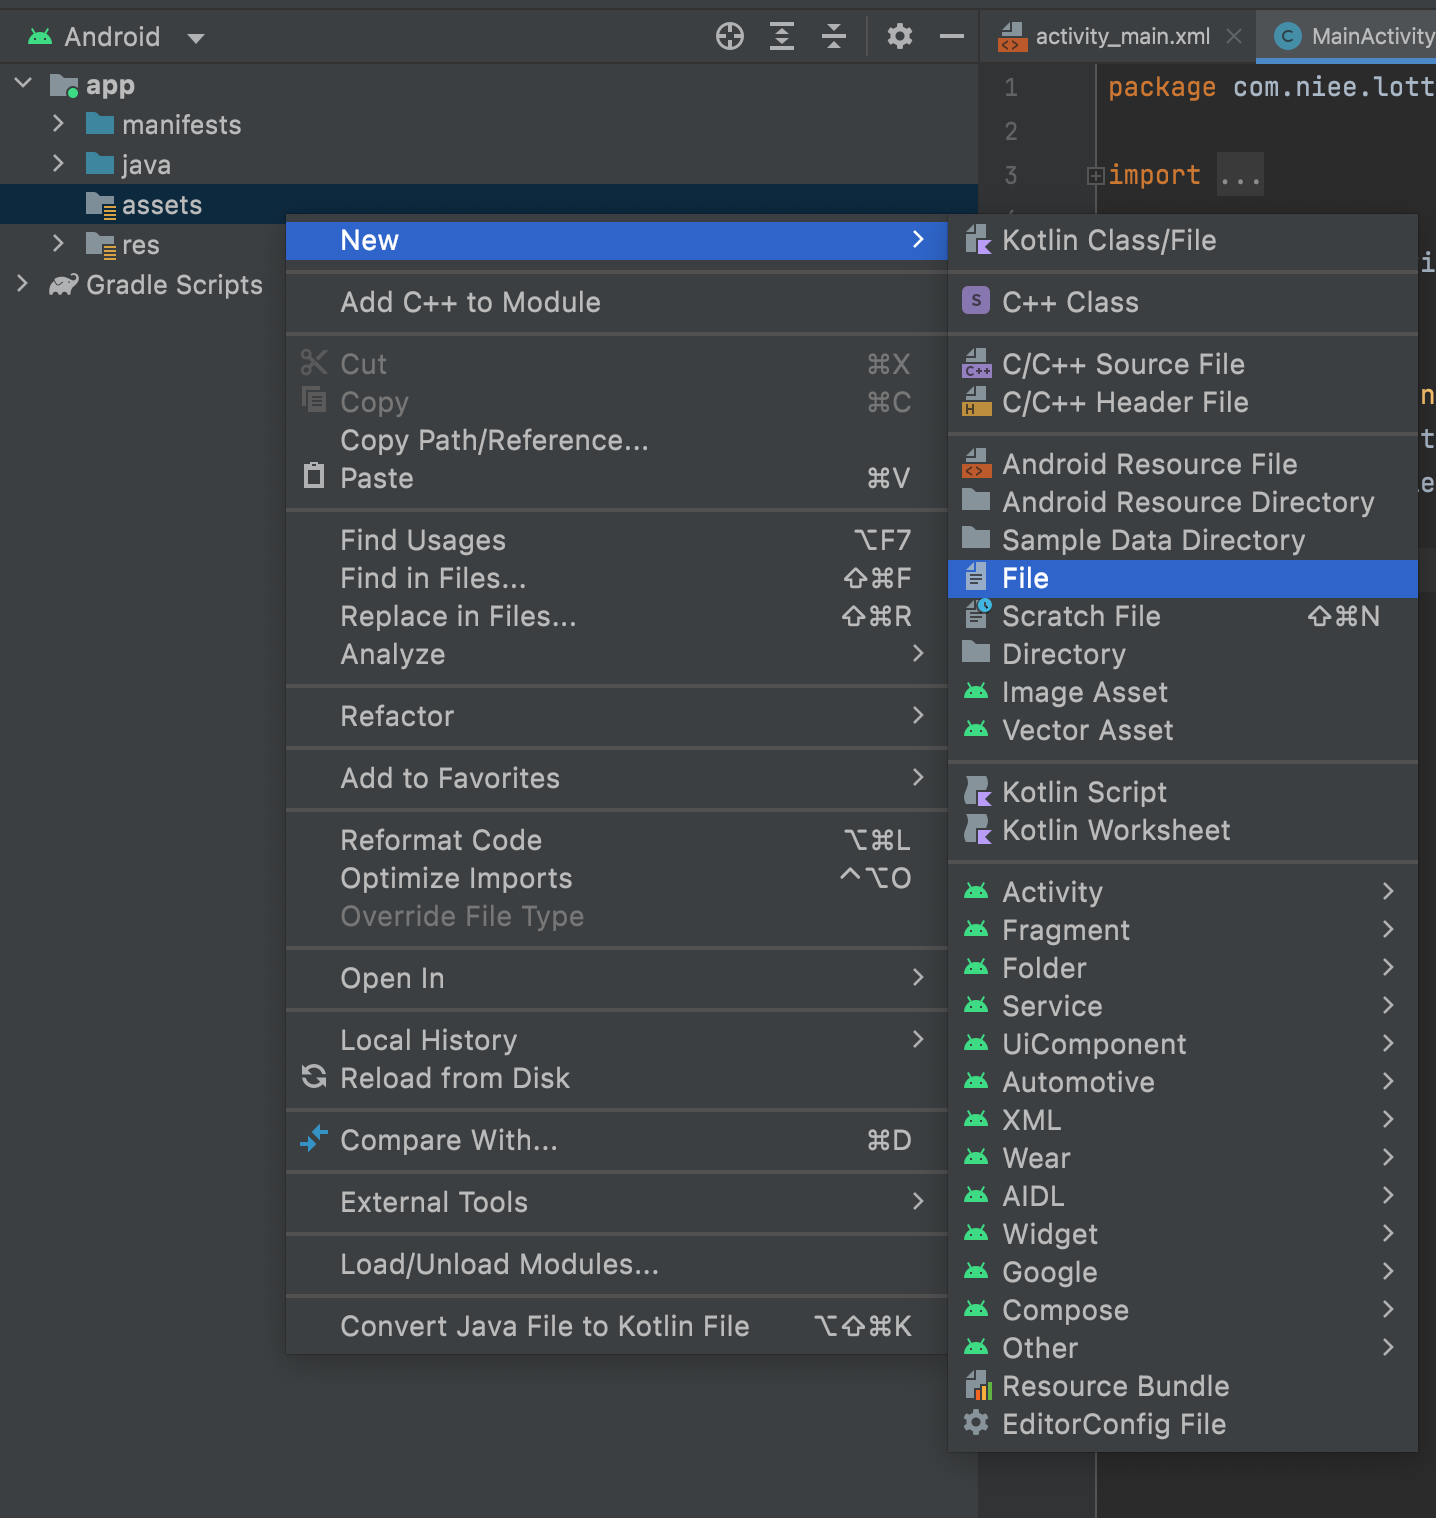Open External Tools submenu
This screenshot has height=1518, width=1436.
[x=617, y=1203]
